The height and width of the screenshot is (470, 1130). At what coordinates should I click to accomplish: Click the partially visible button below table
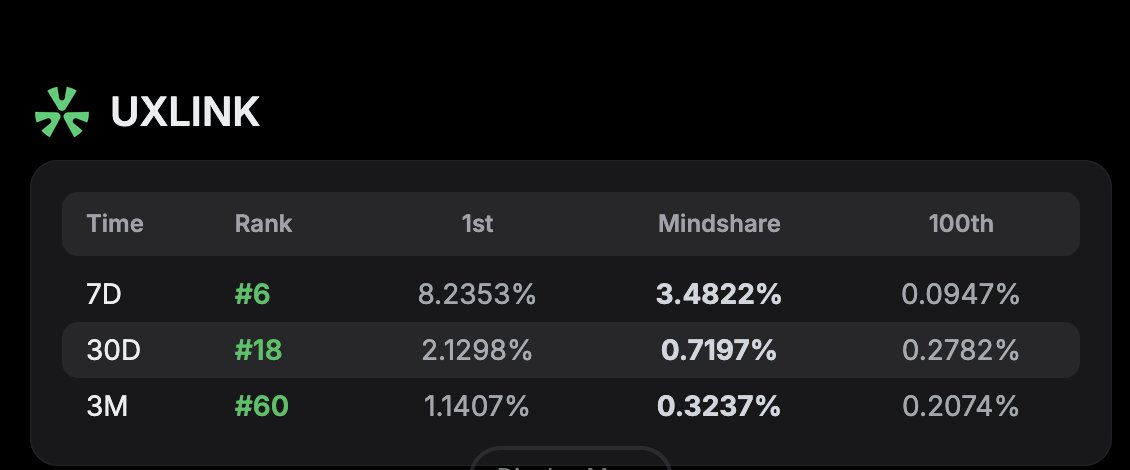pos(571,458)
